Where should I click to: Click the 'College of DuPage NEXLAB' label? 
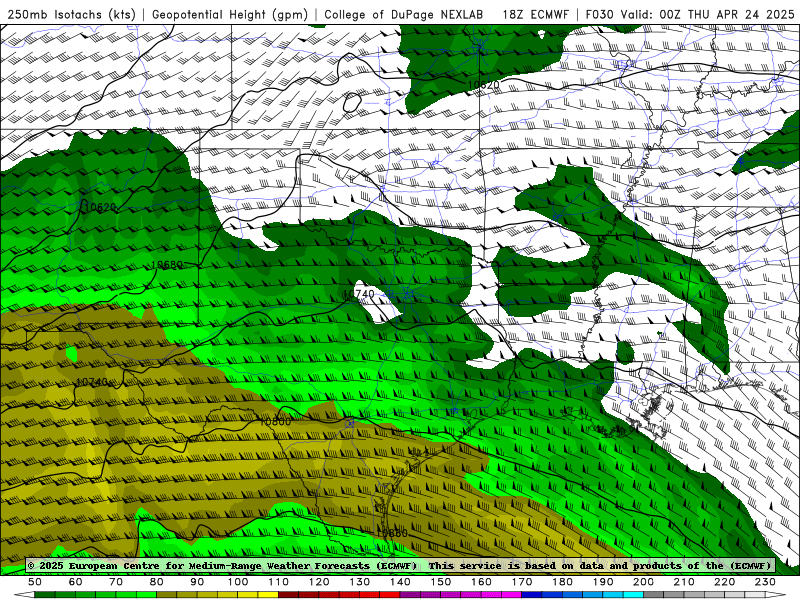click(x=404, y=15)
